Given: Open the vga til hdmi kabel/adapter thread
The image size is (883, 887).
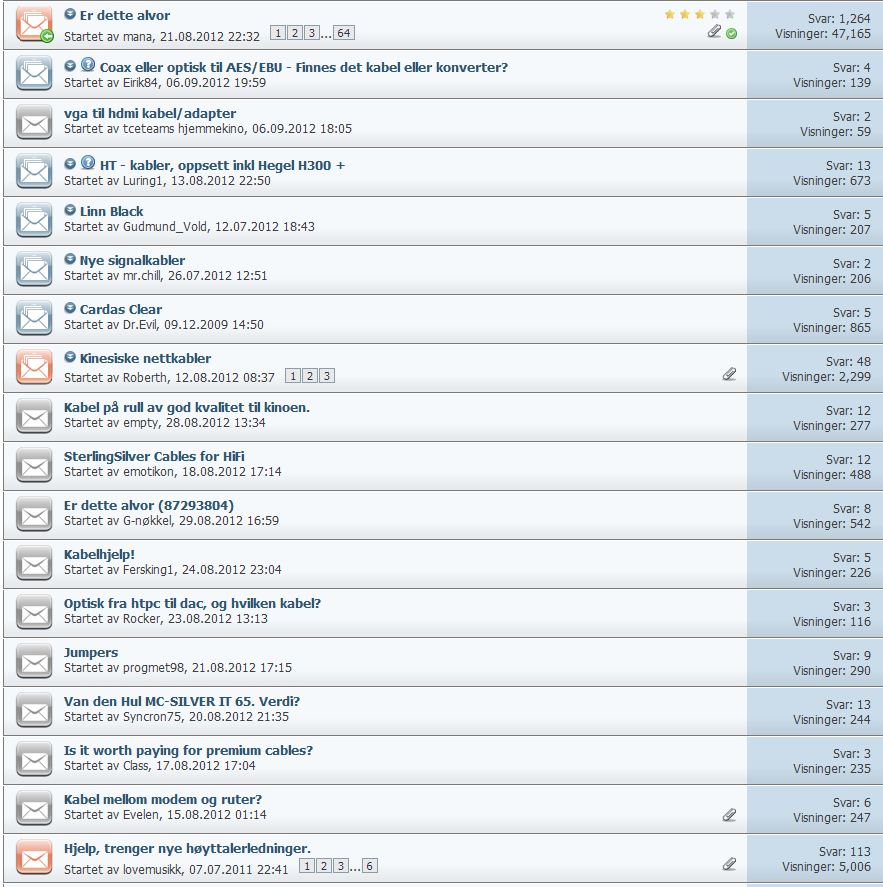Looking at the screenshot, I should [150, 113].
